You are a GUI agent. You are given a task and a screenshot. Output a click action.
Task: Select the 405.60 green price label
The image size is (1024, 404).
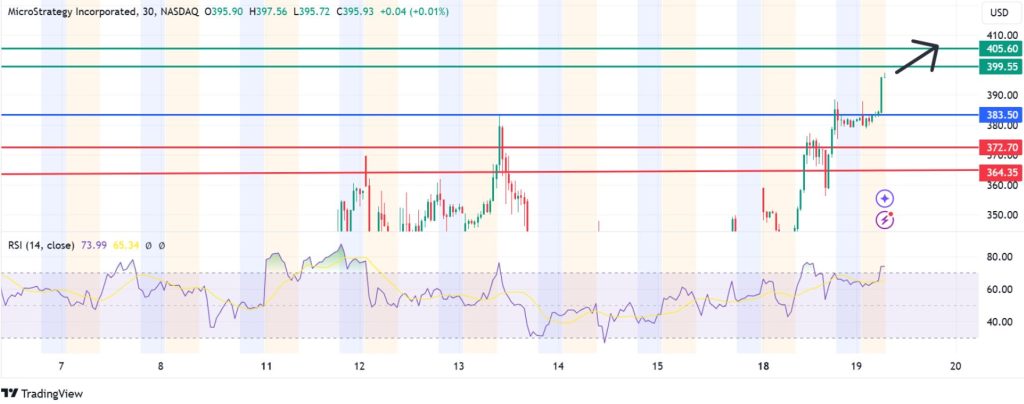[x=1000, y=49]
